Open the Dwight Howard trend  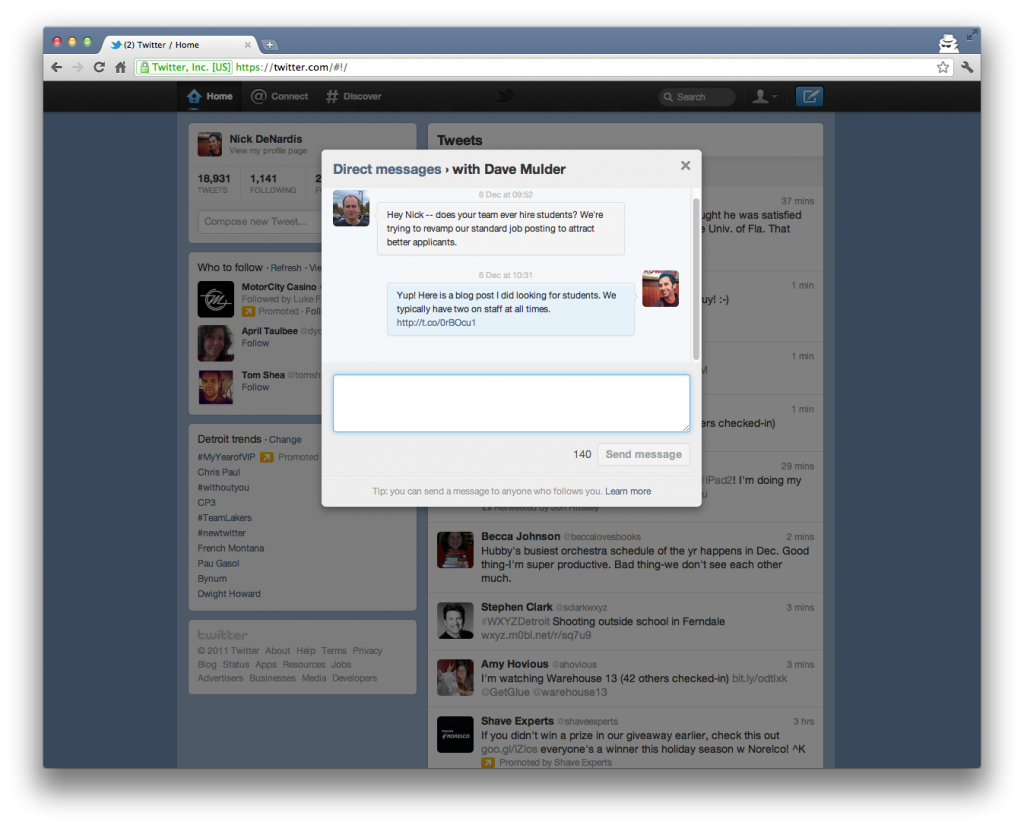229,594
